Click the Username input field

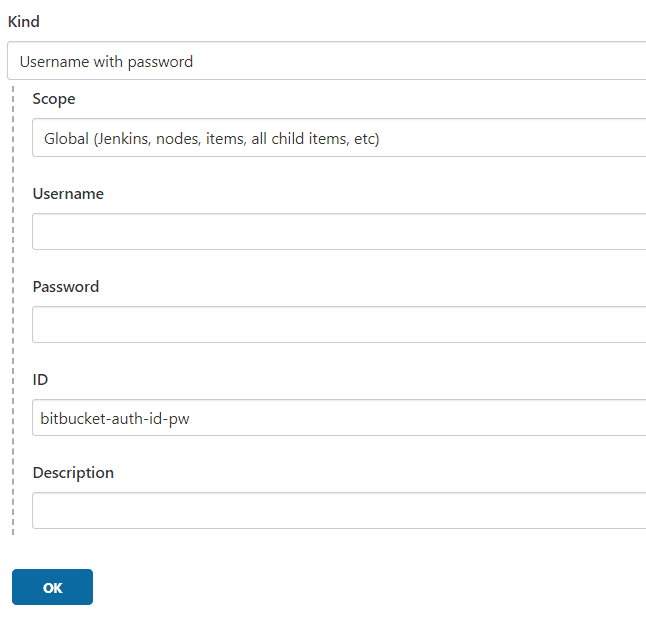pos(338,231)
